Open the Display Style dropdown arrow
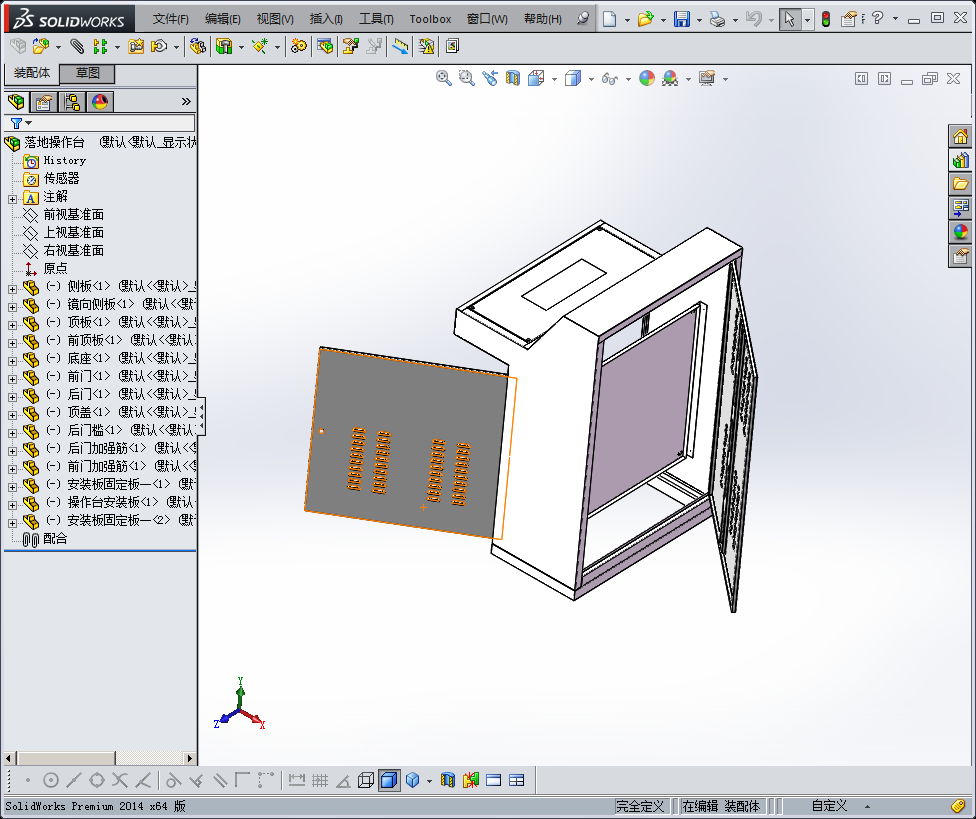976x819 pixels. click(591, 79)
